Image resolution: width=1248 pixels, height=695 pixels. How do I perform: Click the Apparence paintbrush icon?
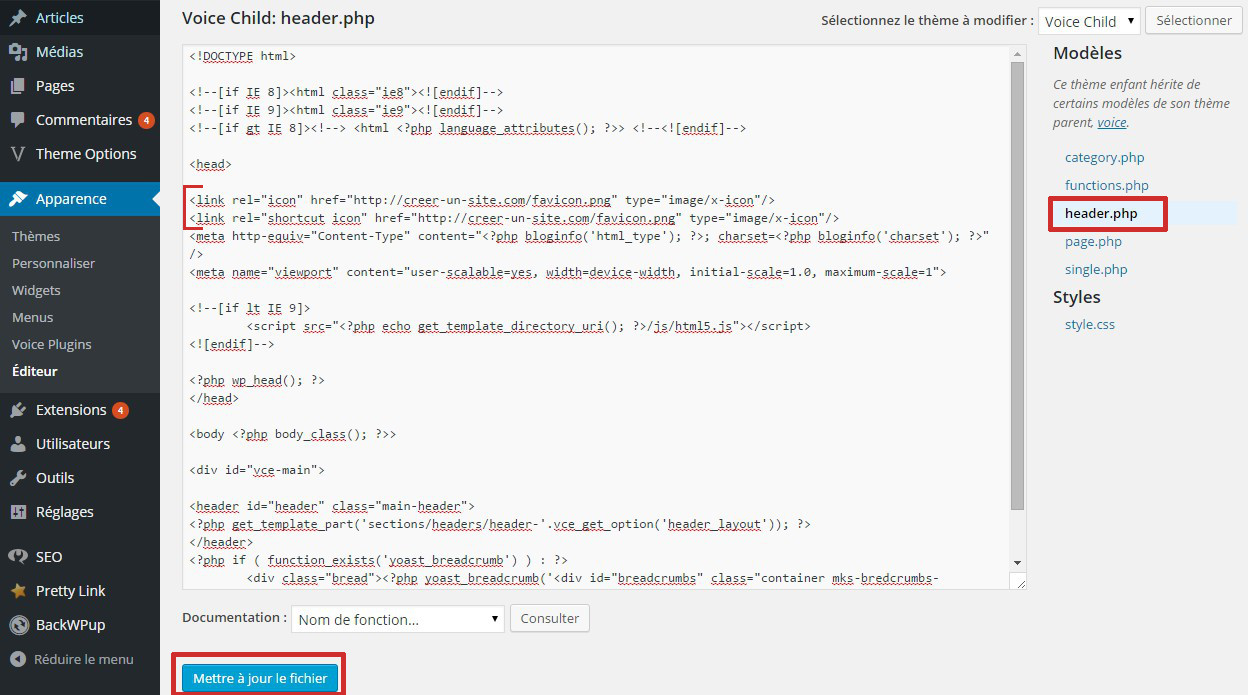coord(18,199)
